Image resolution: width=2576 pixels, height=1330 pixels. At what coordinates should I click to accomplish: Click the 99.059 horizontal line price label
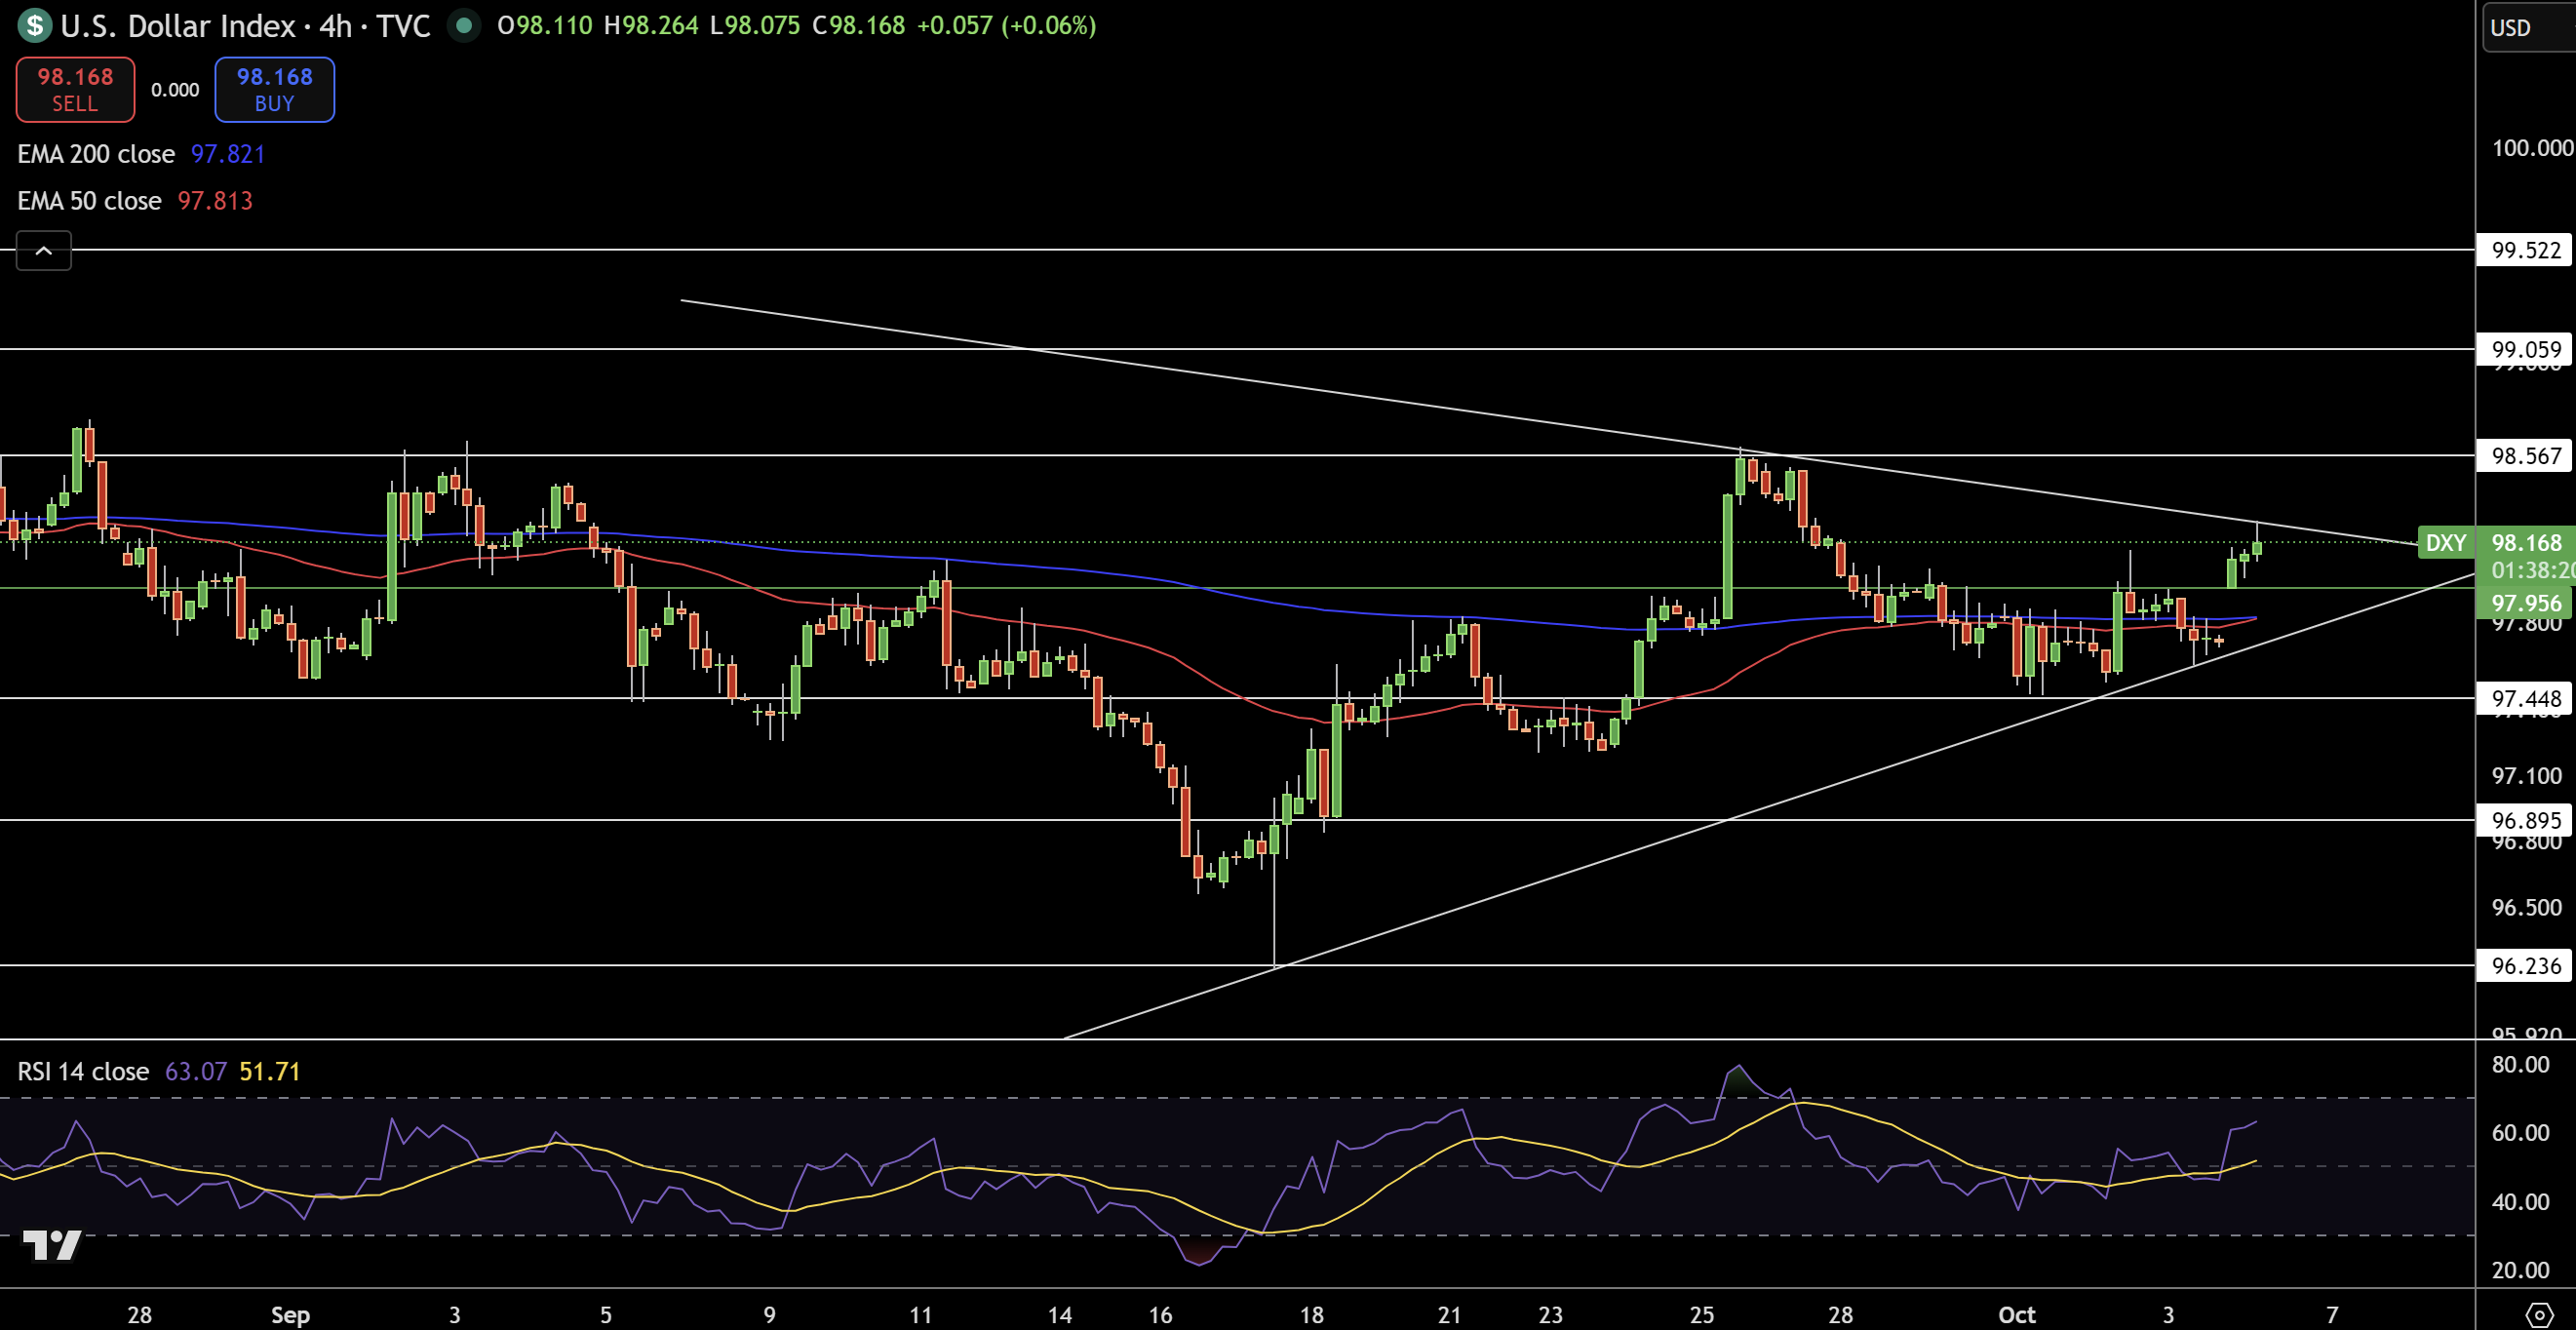click(2526, 349)
